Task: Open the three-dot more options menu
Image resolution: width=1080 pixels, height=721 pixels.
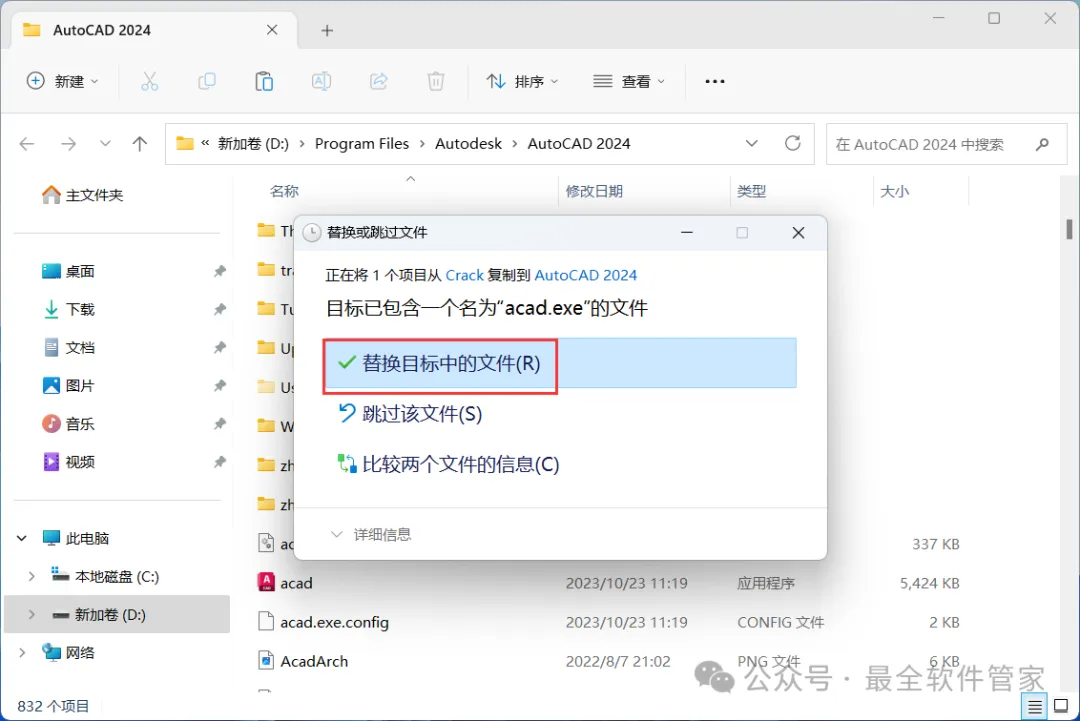Action: 715,81
